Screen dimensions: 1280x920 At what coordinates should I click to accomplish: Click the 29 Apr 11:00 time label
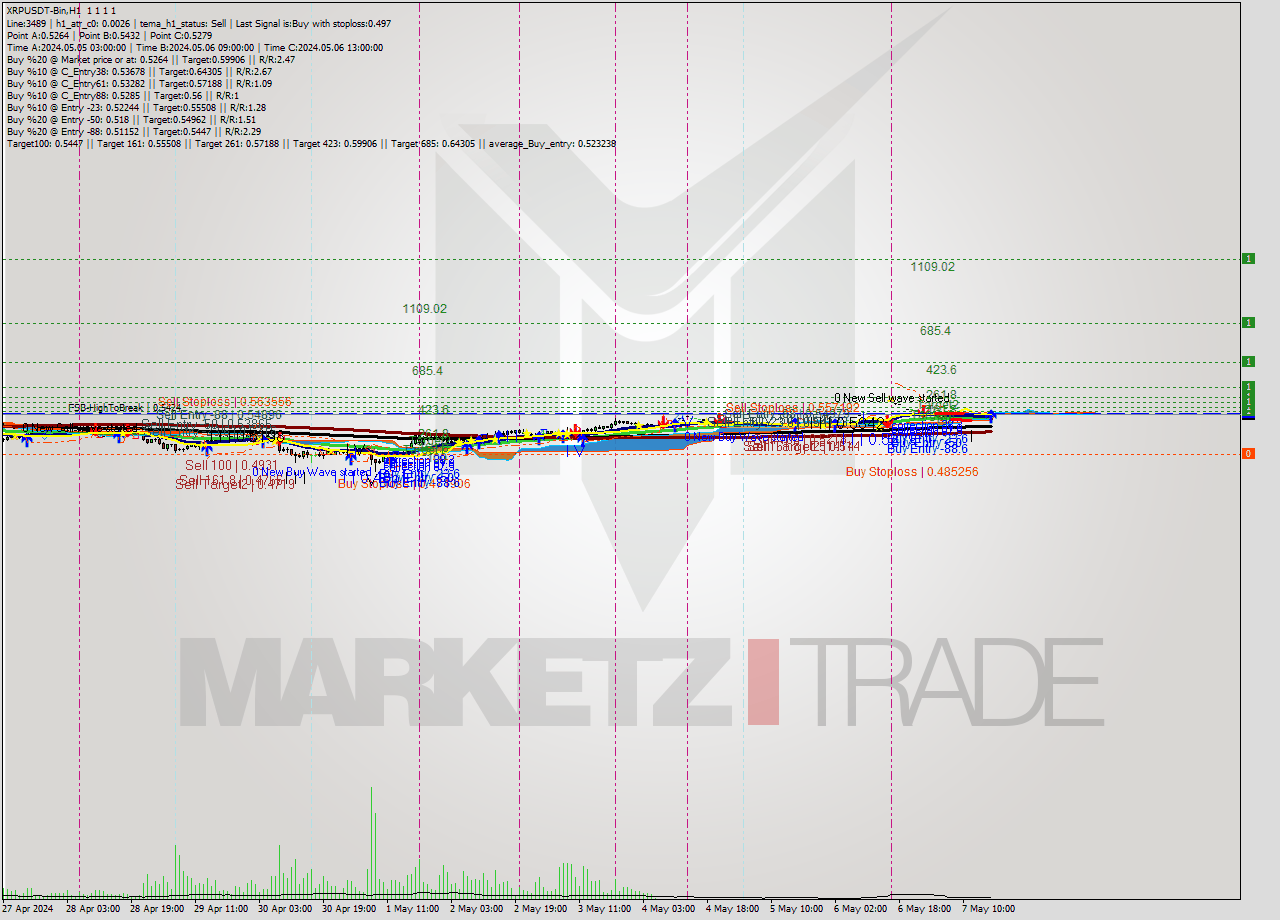(x=220, y=909)
